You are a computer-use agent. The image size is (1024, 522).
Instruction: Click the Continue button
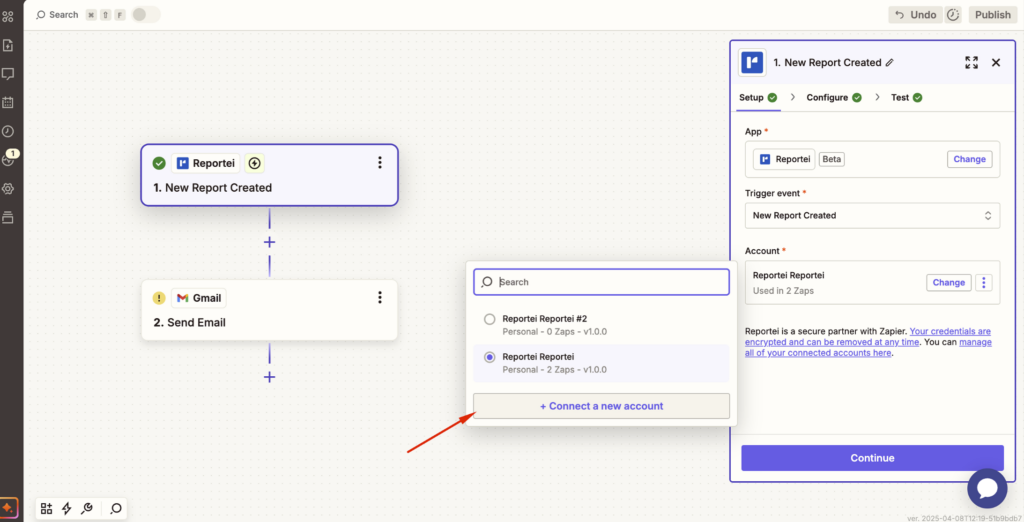pos(872,458)
